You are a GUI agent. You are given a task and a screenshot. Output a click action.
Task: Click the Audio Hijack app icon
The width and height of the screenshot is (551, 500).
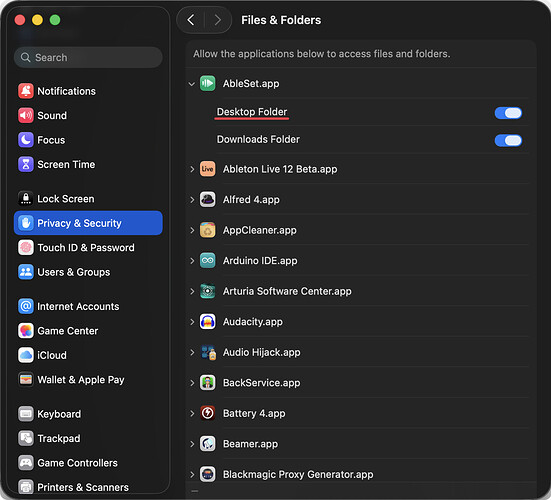tap(207, 352)
